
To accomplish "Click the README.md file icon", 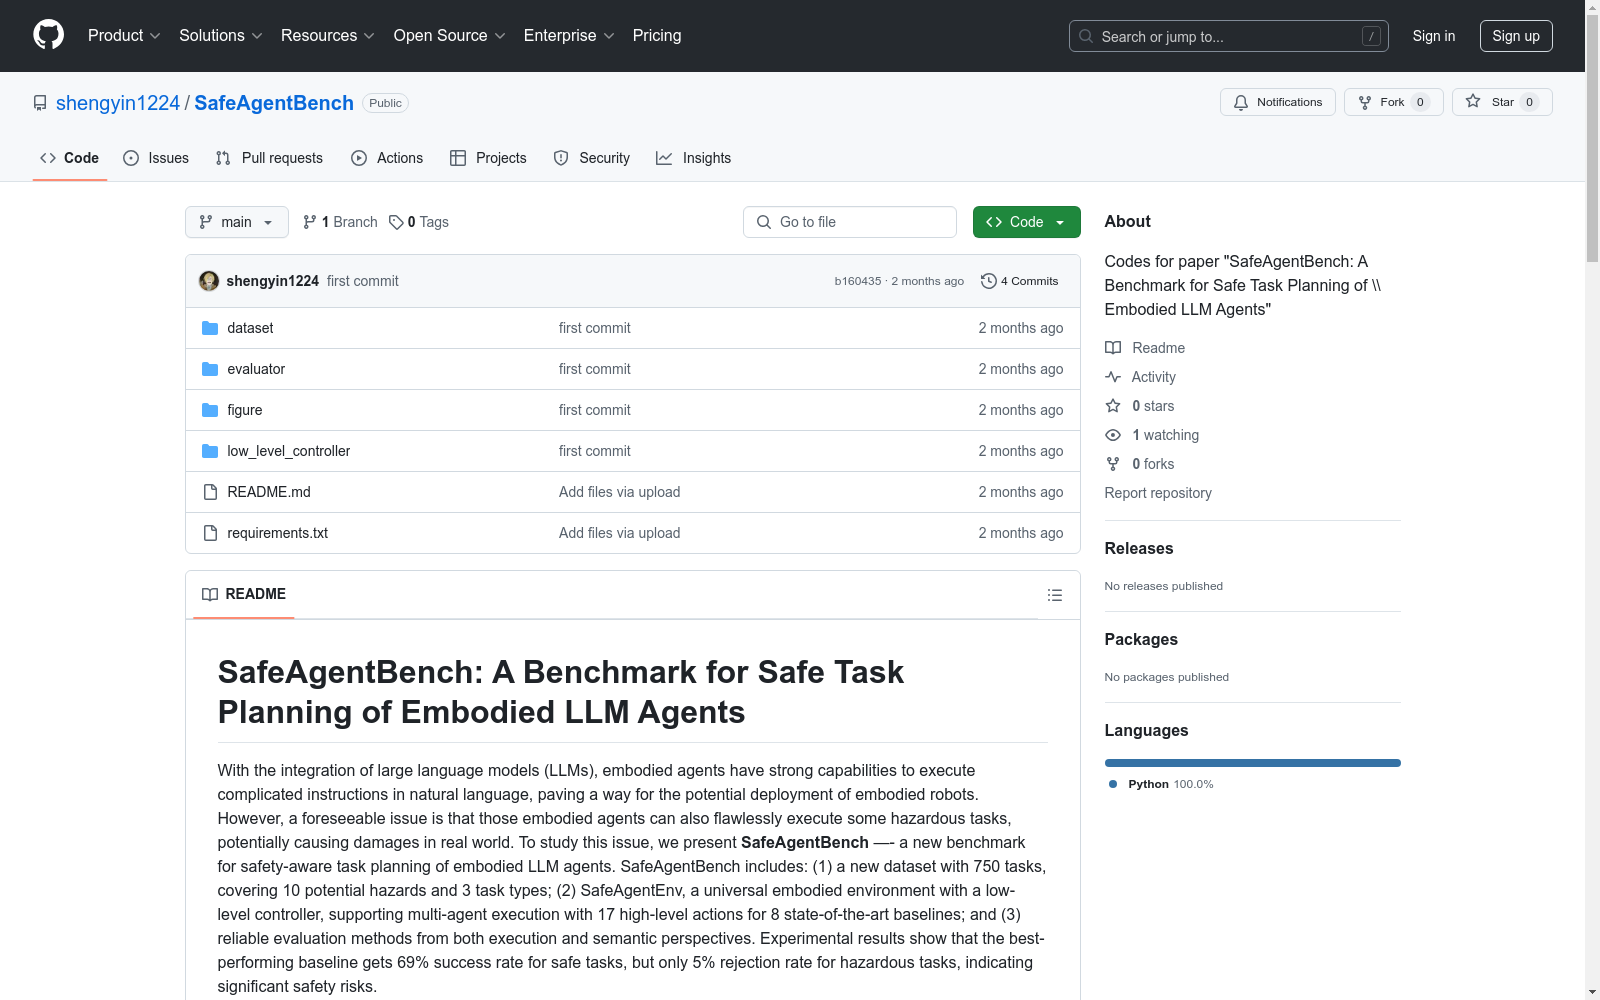I will (210, 492).
